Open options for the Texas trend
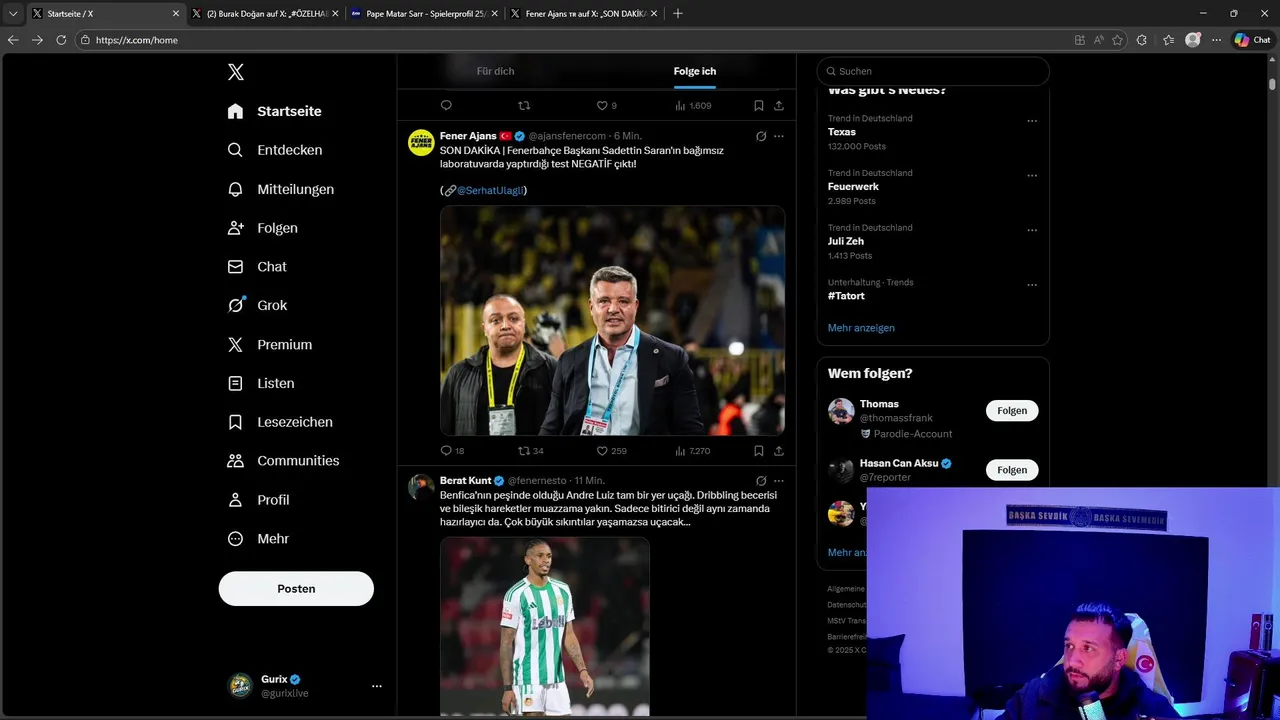 1032,121
